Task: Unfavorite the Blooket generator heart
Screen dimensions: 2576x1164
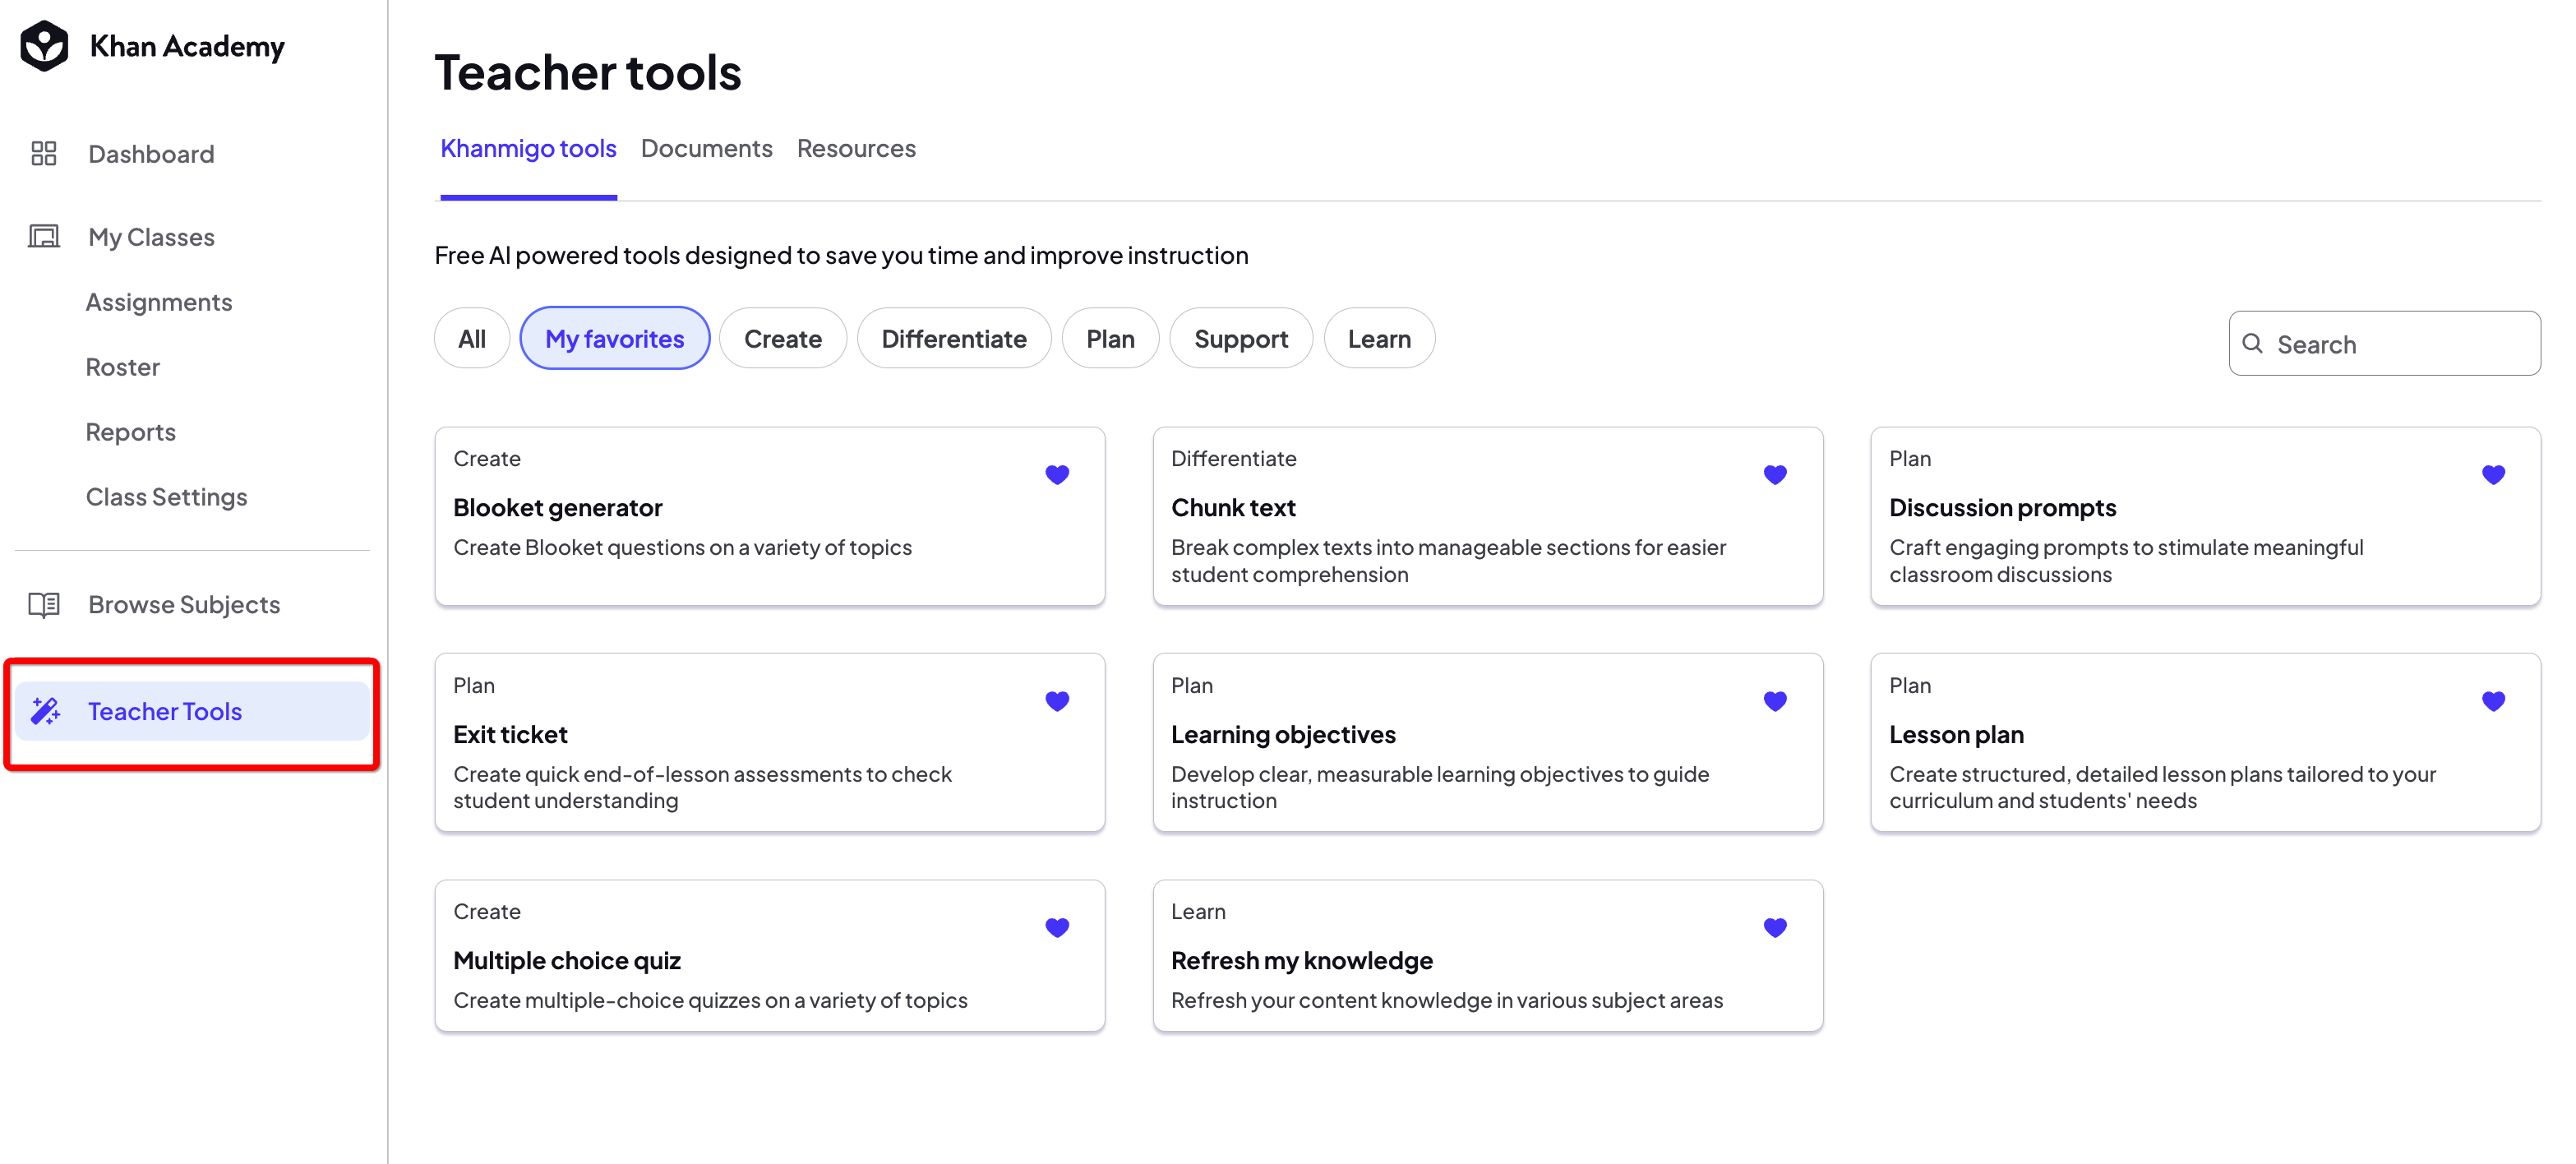Action: [1057, 475]
